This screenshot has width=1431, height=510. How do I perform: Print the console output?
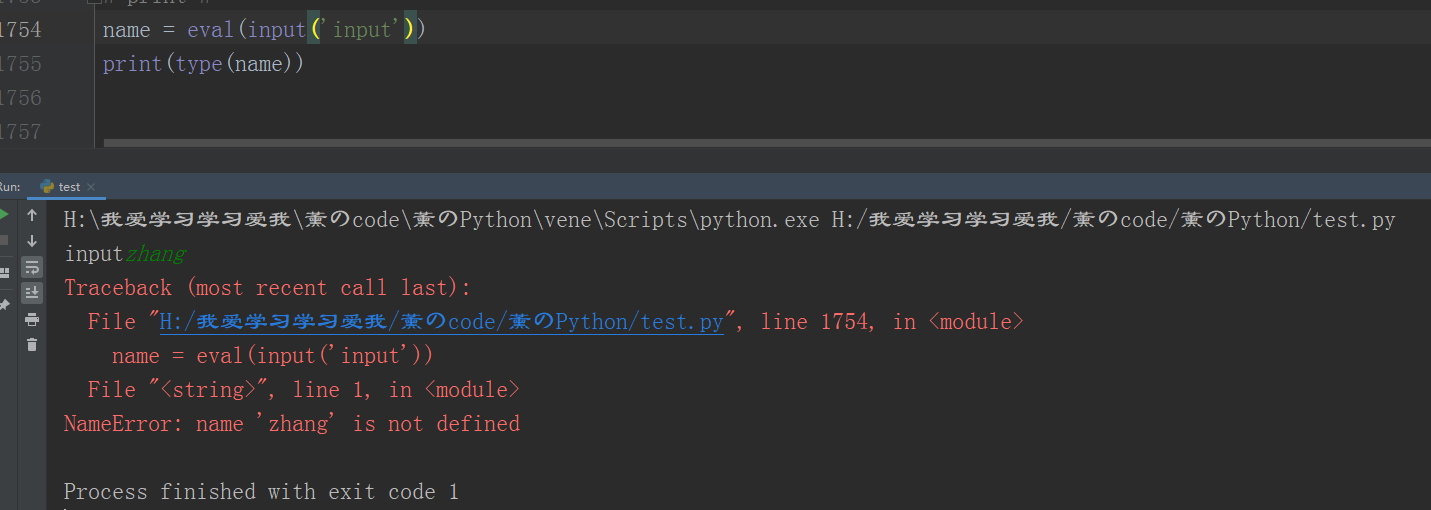click(x=32, y=319)
